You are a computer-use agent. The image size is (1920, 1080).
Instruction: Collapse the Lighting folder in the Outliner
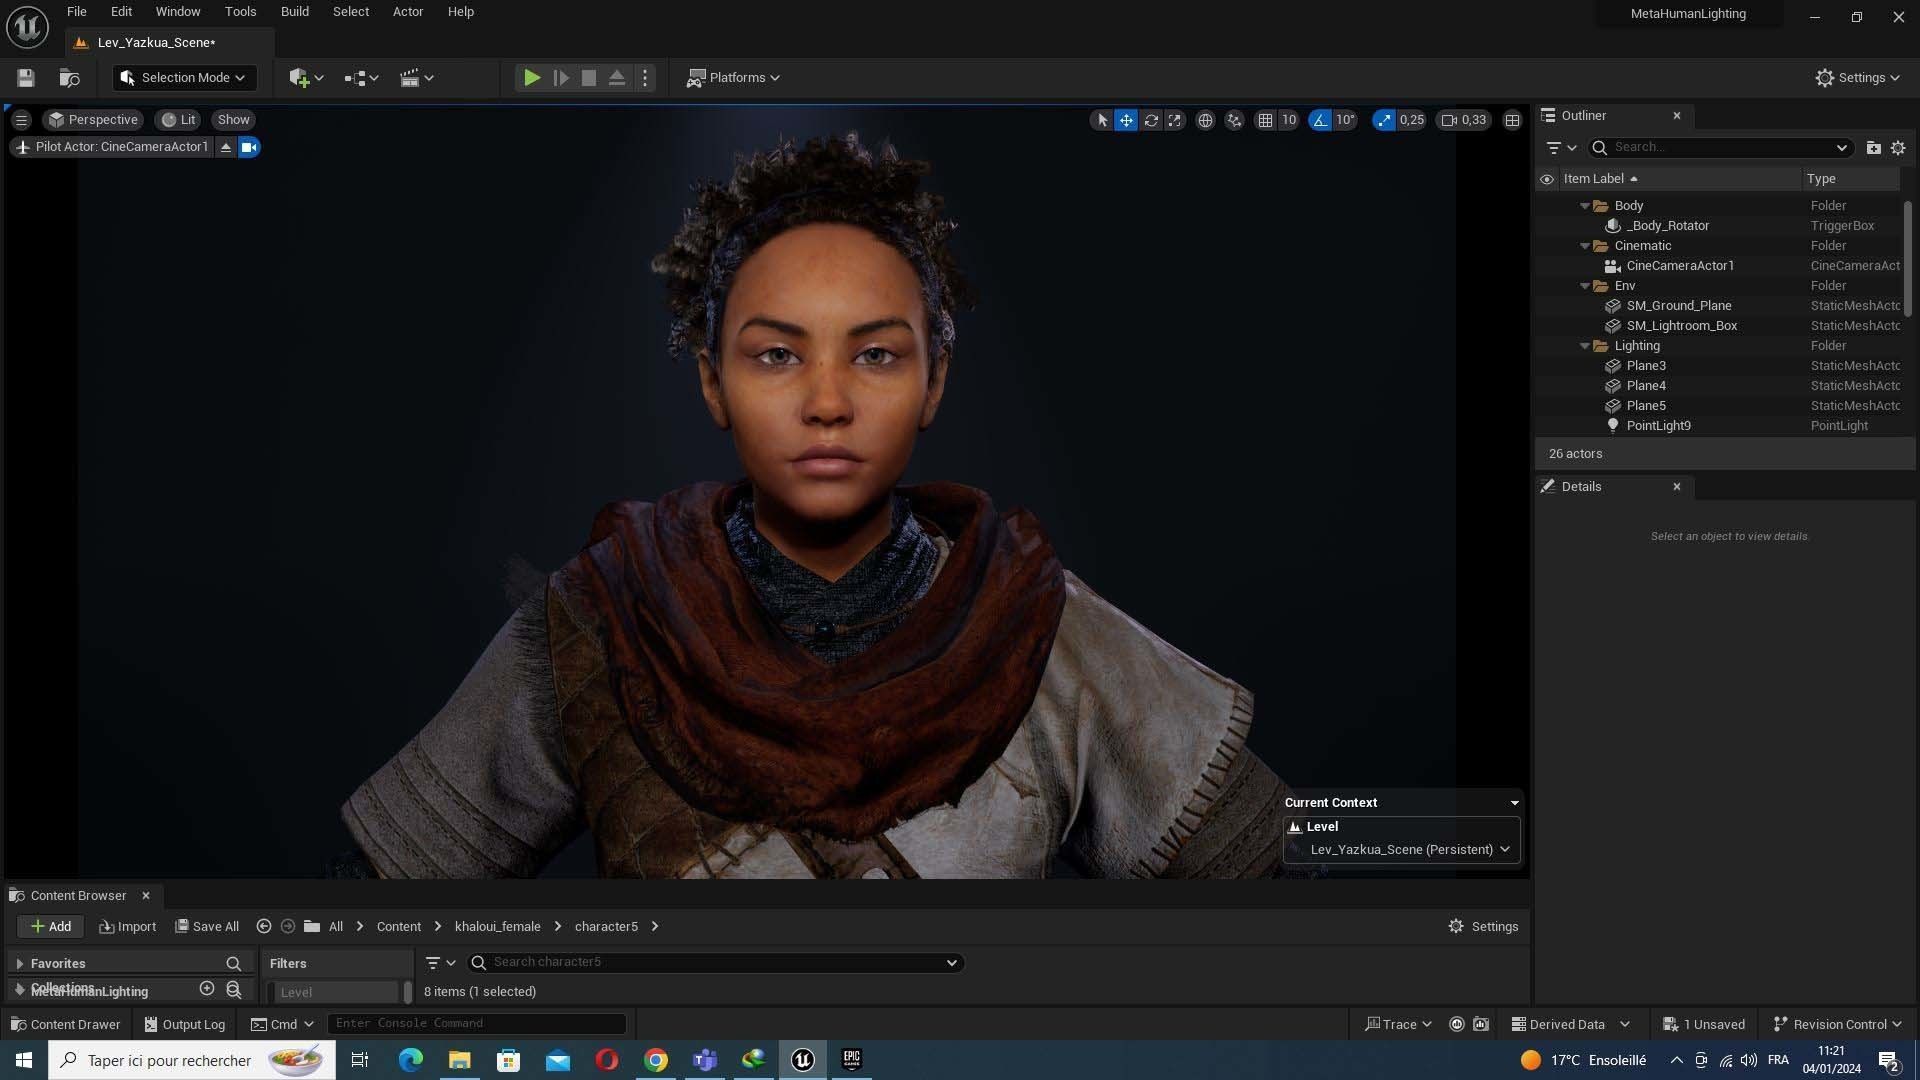pyautogui.click(x=1585, y=346)
